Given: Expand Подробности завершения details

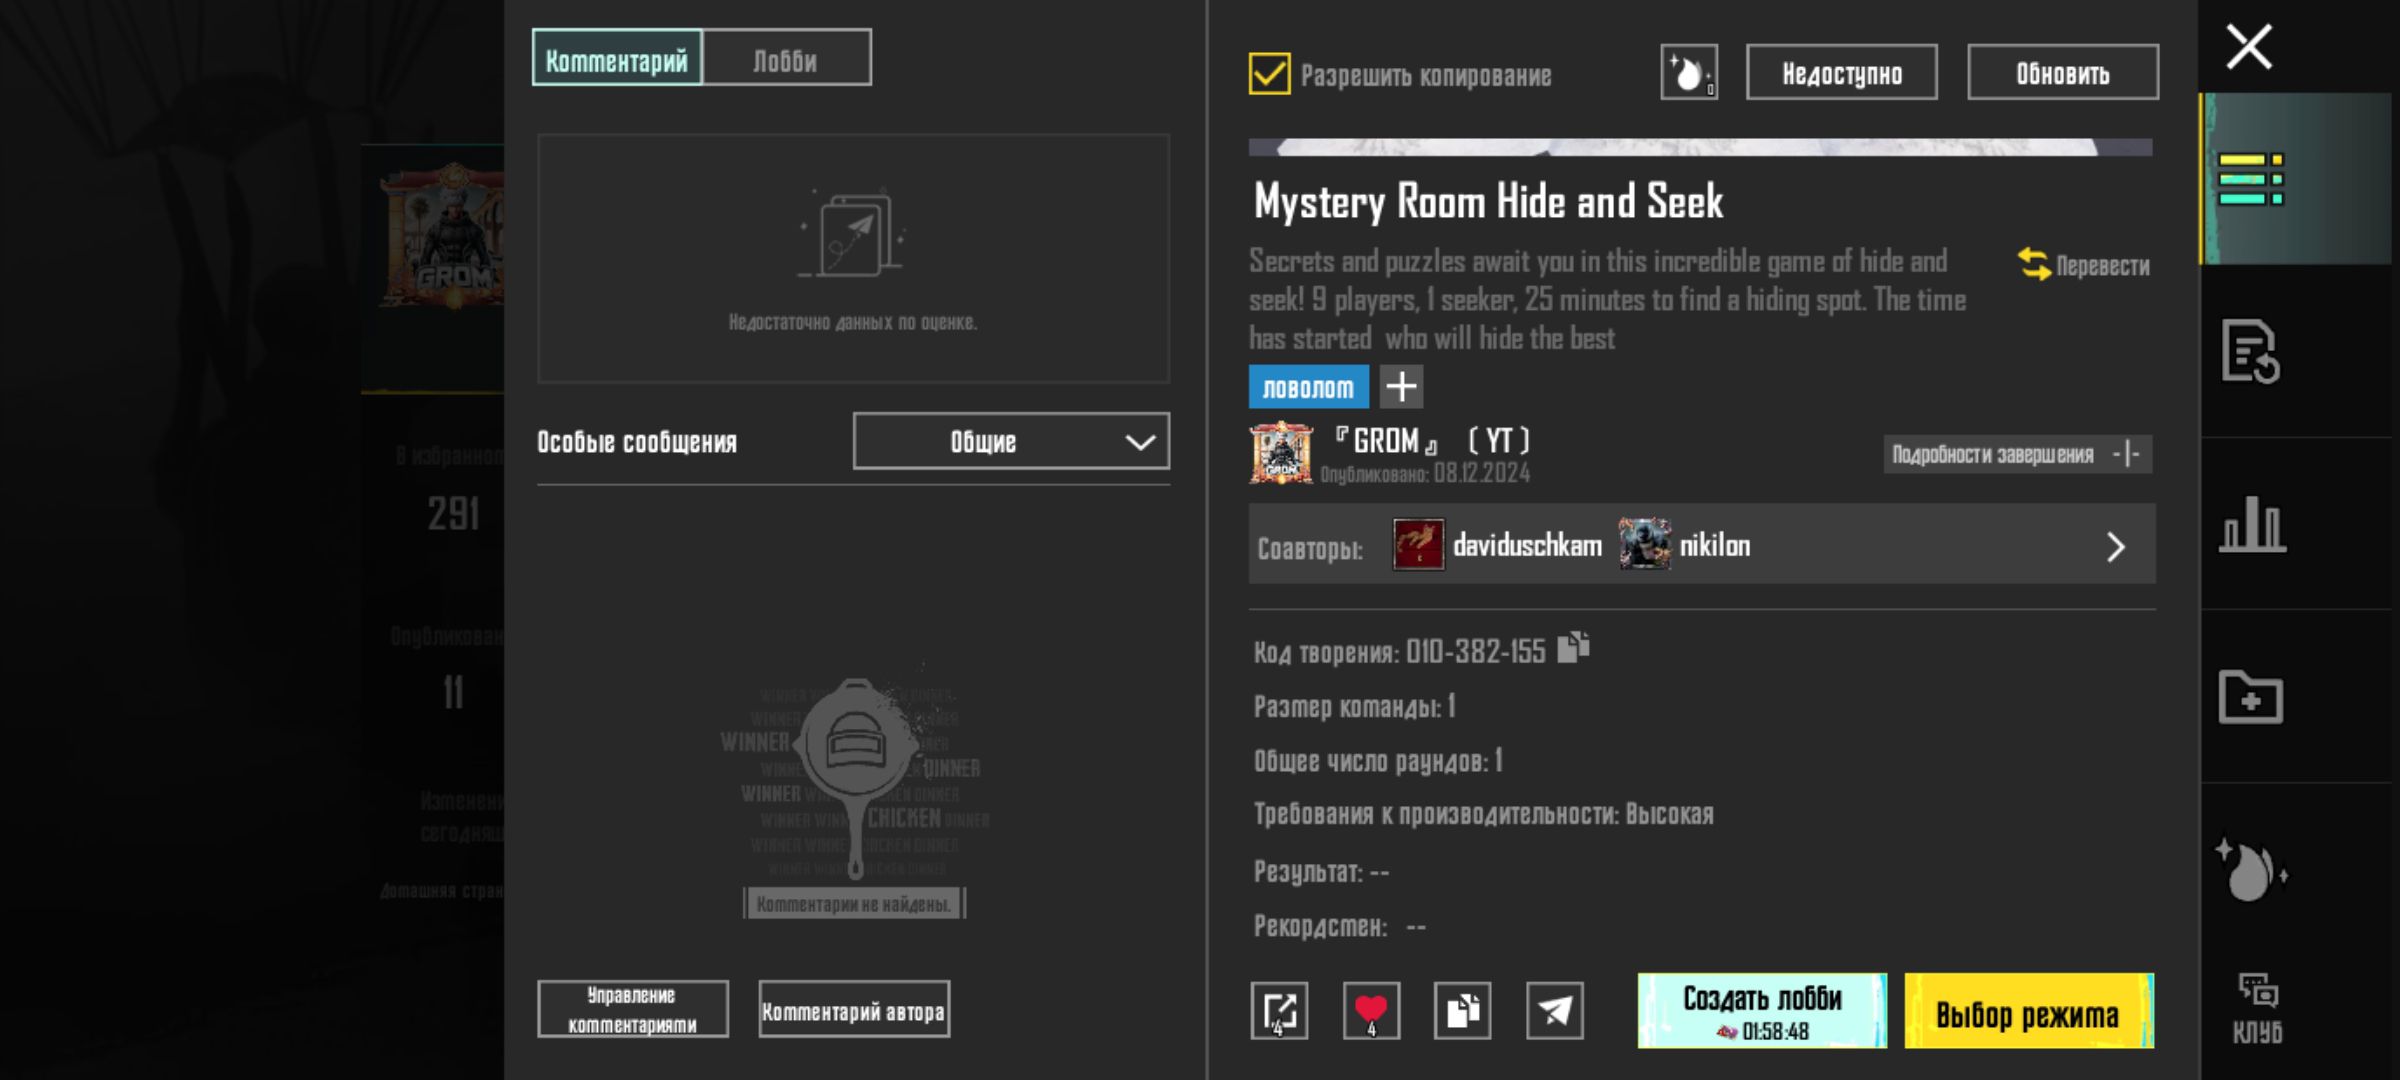Looking at the screenshot, I should pos(2017,455).
